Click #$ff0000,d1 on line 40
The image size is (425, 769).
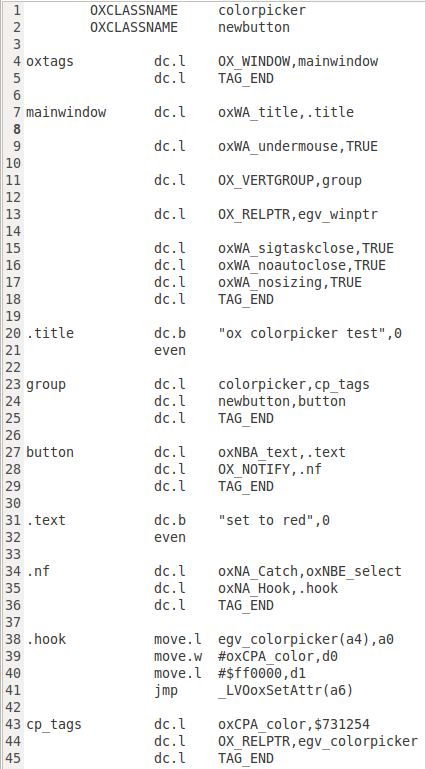coord(262,673)
